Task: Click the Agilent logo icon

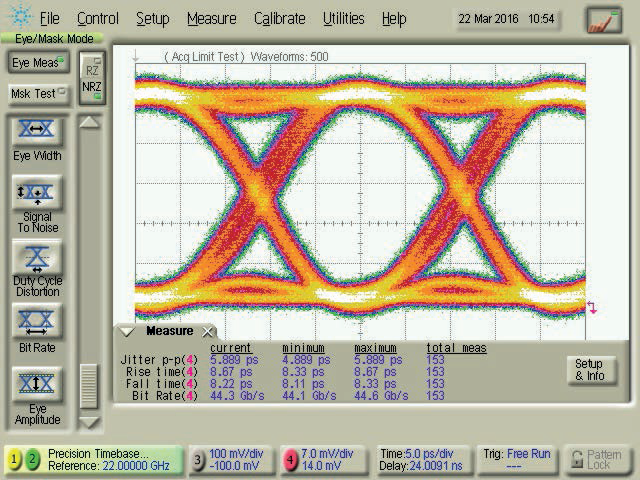Action: click(x=18, y=18)
